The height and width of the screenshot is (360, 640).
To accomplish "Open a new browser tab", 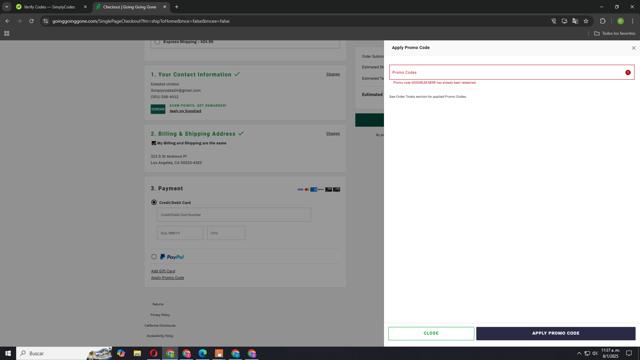I will click(176, 7).
